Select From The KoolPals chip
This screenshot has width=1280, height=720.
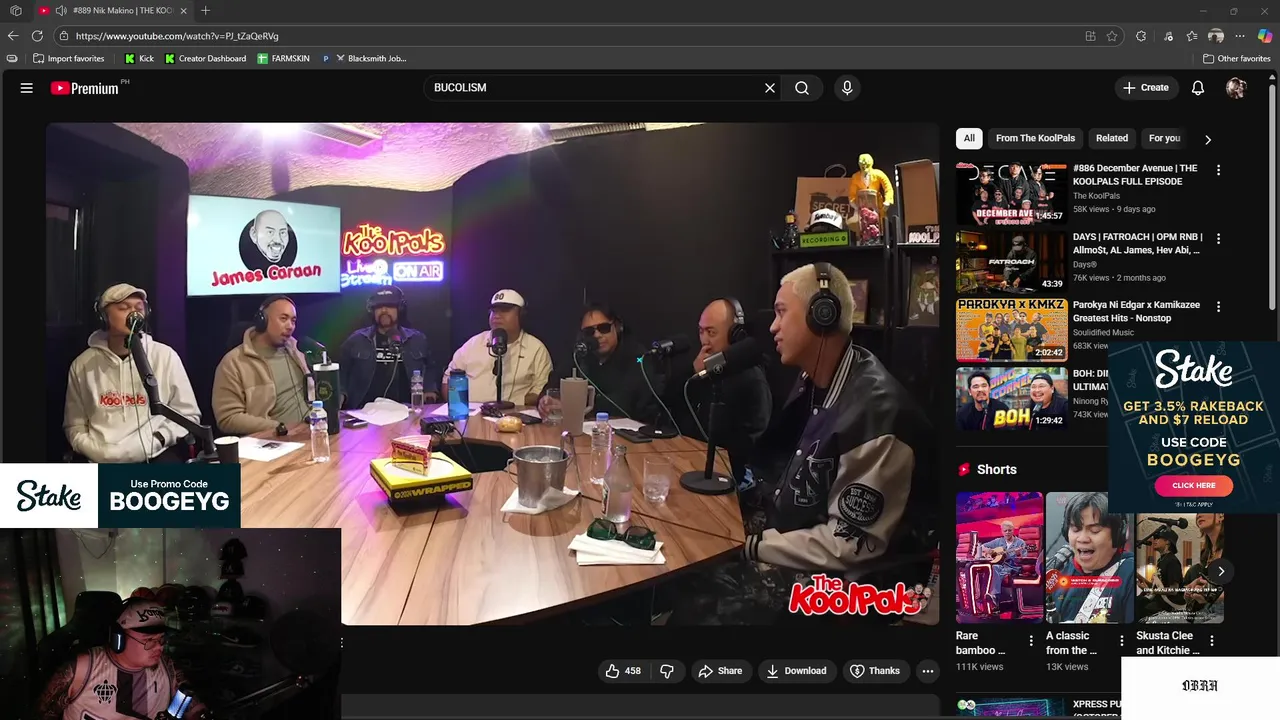pyautogui.click(x=1035, y=138)
